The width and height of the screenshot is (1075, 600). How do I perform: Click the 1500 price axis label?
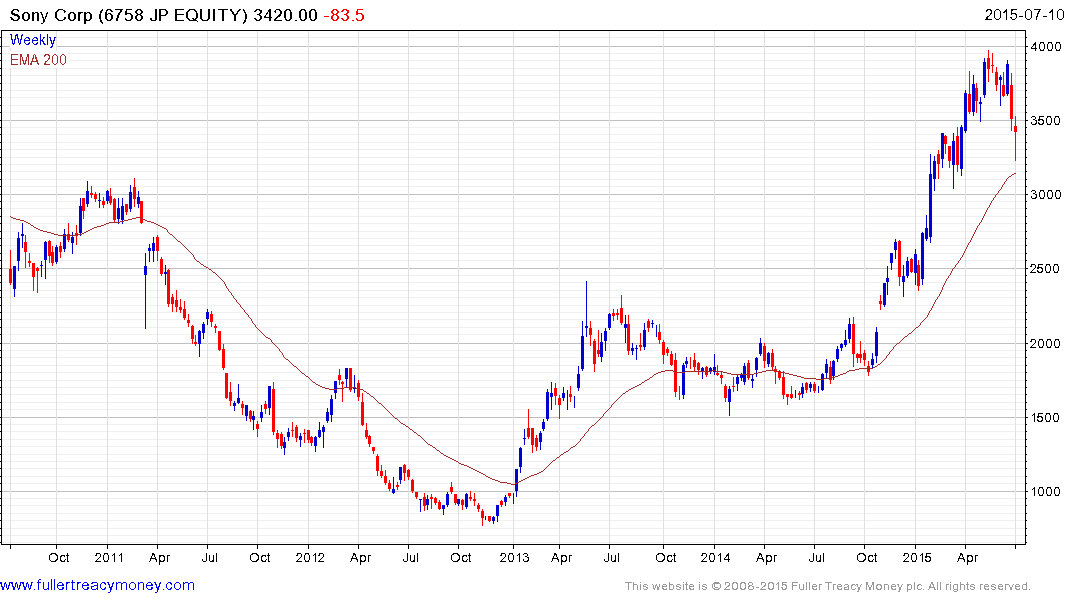coord(1046,417)
